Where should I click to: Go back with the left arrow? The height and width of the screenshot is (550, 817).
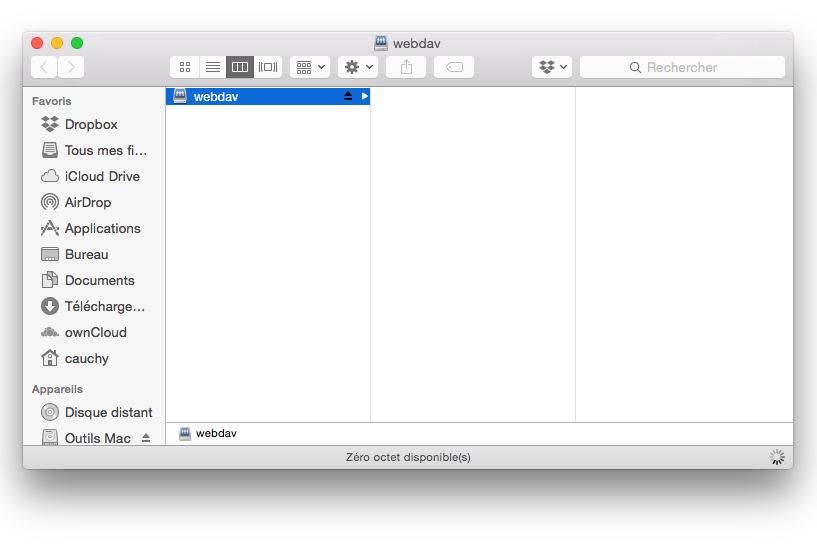[x=44, y=67]
